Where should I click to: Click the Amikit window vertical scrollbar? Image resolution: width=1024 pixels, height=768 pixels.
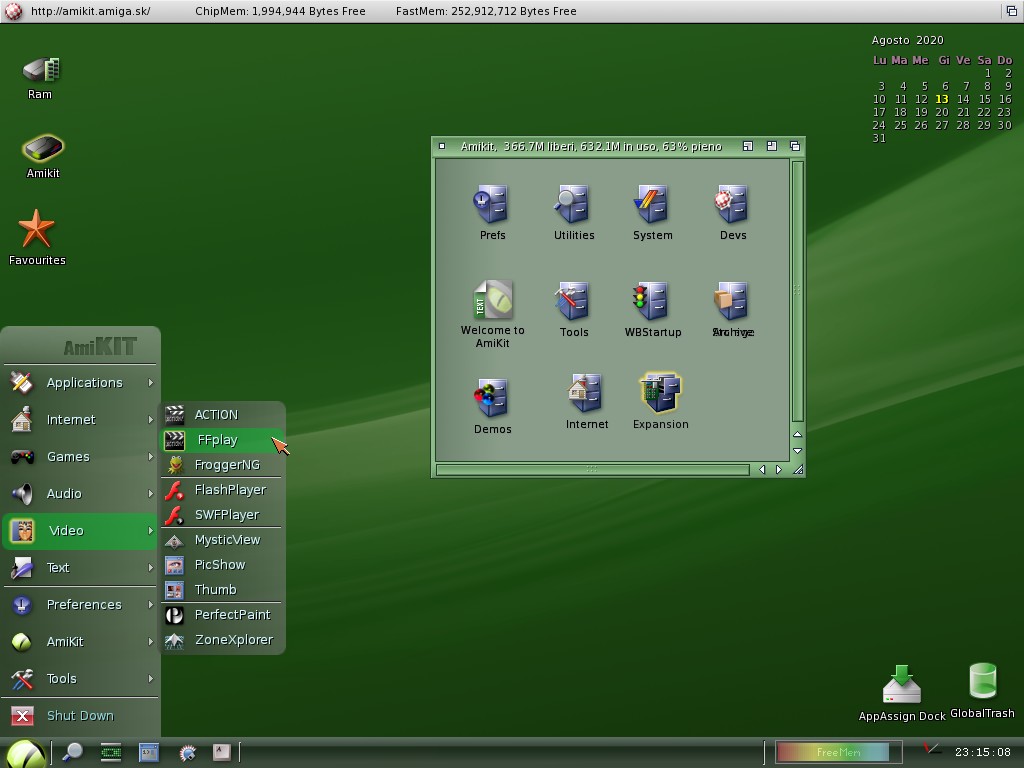point(797,290)
